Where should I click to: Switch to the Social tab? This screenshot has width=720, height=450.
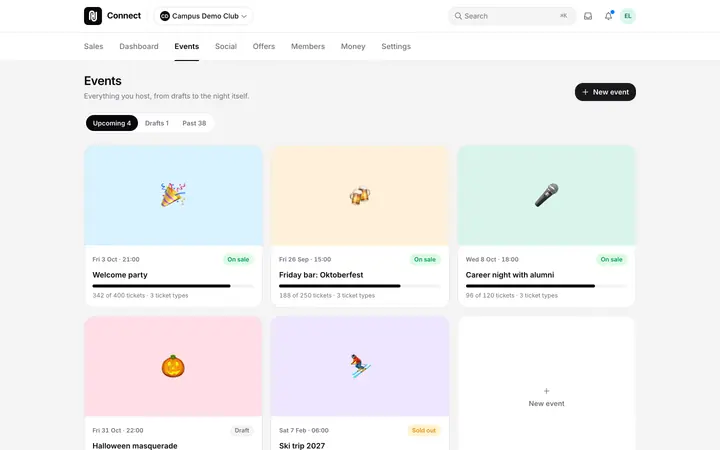226,46
